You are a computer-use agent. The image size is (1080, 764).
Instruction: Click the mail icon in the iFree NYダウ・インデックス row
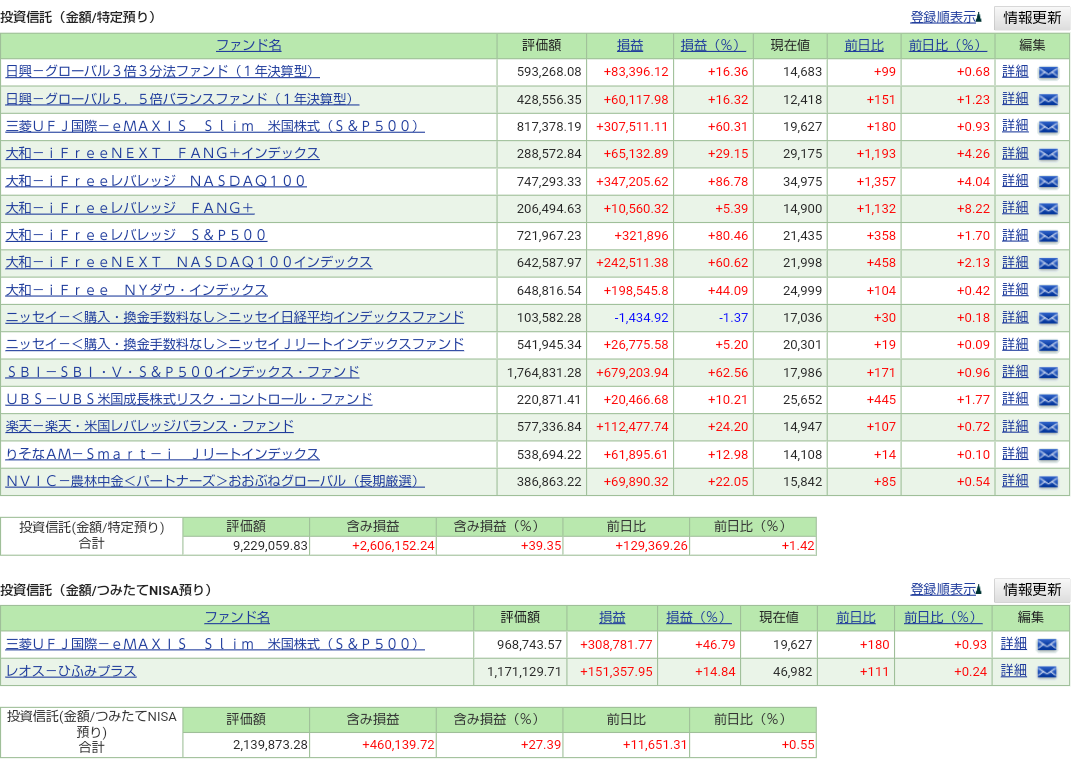point(1048,291)
